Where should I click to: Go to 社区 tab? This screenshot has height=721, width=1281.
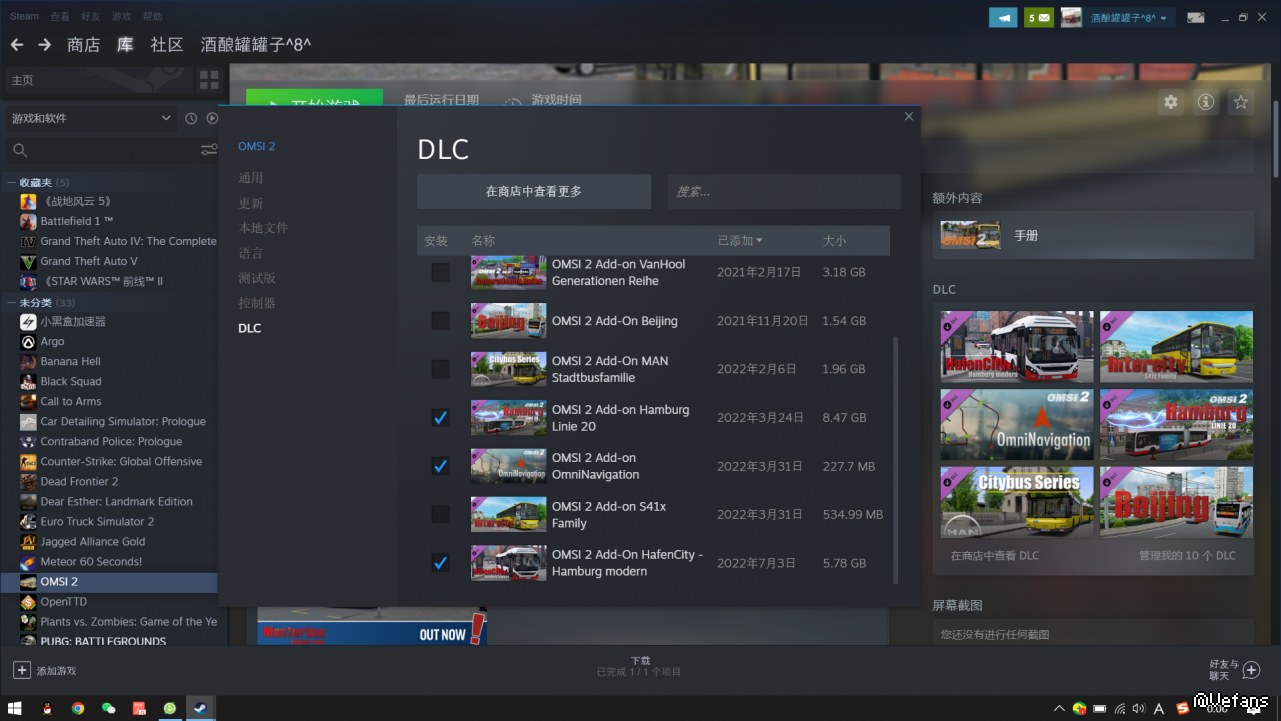click(x=167, y=45)
